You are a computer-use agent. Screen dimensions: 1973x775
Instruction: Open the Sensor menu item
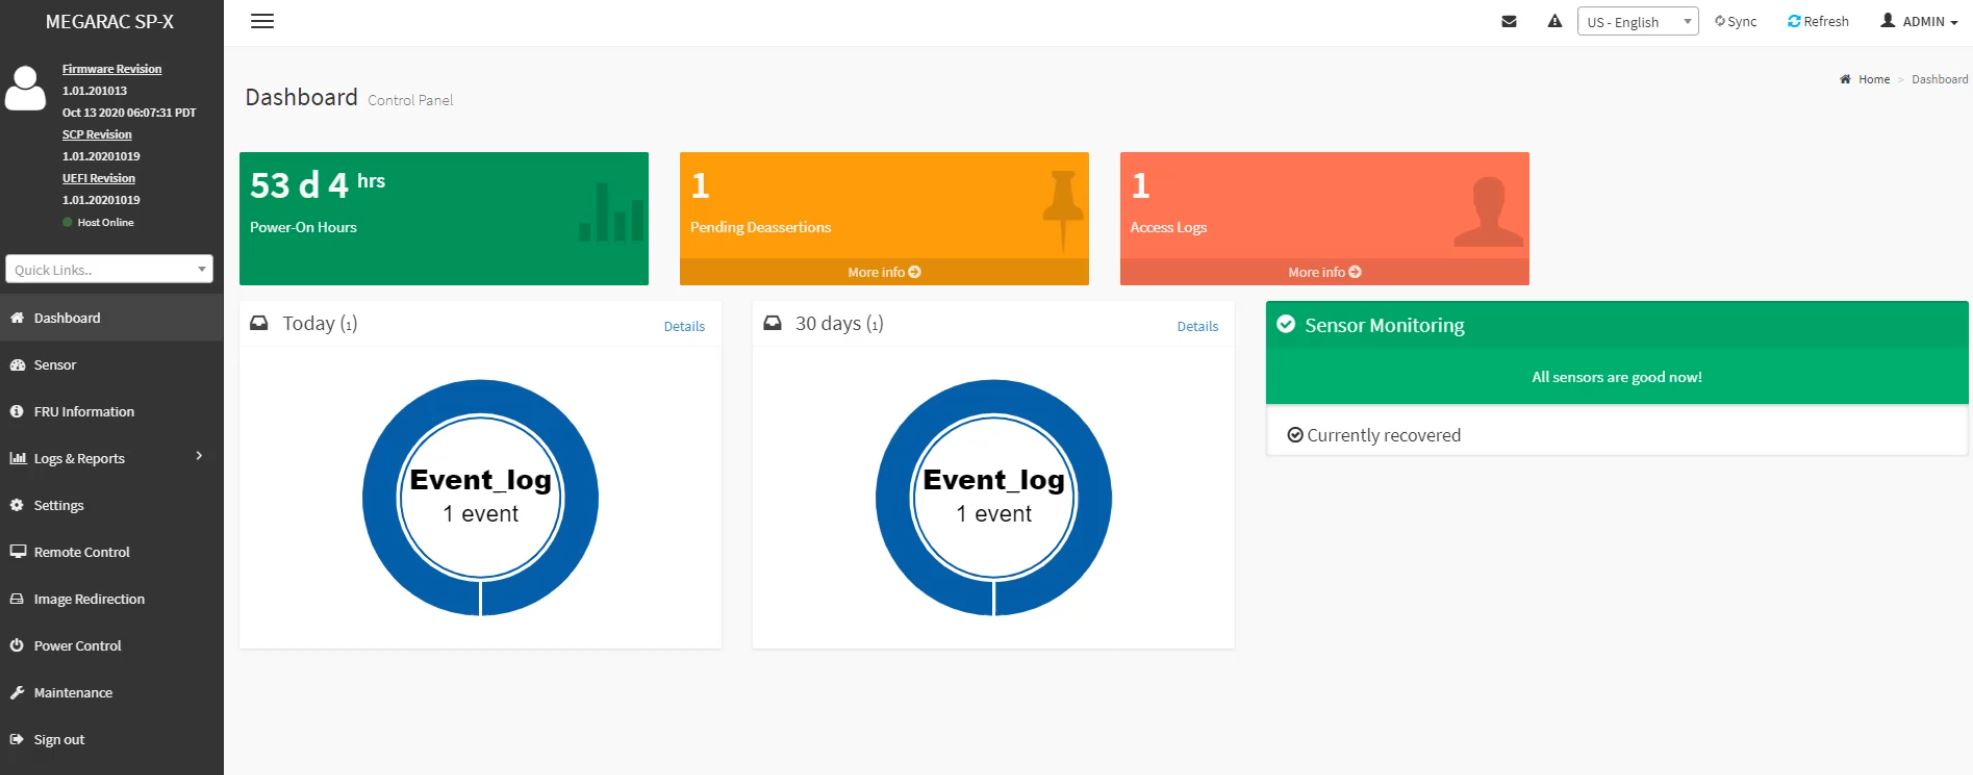point(55,365)
